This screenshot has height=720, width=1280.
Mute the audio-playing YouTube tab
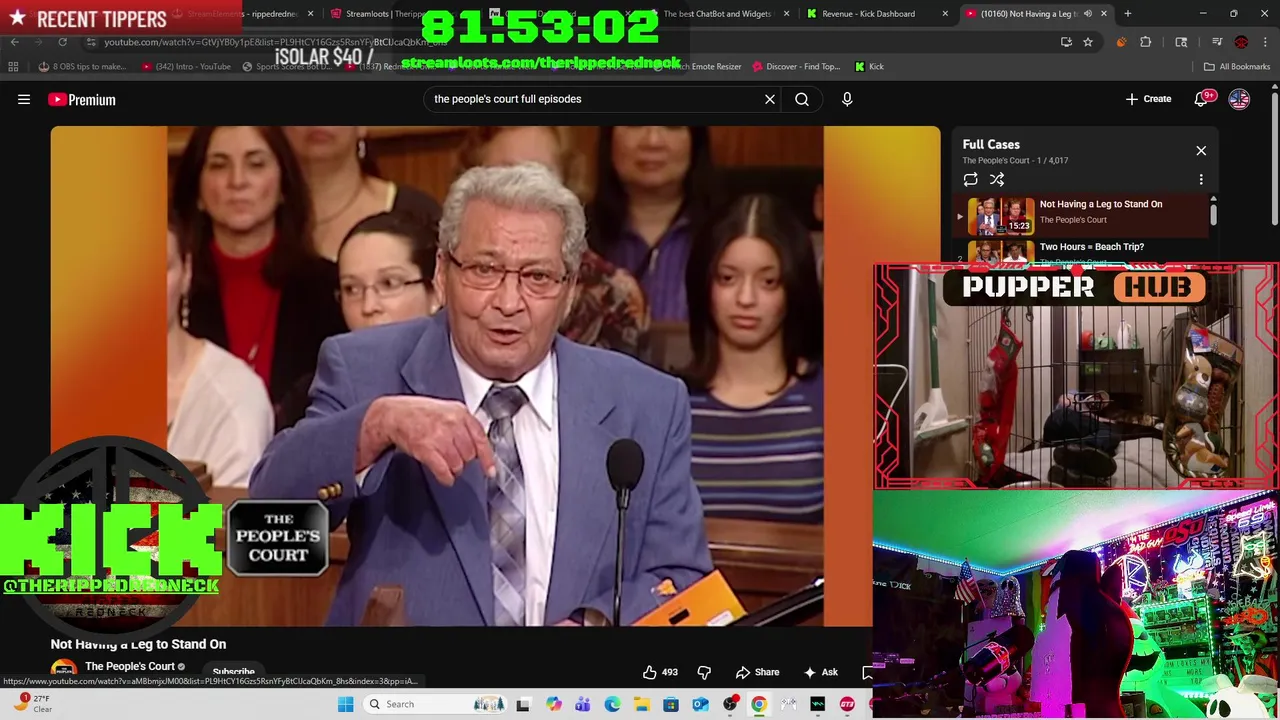[1087, 14]
